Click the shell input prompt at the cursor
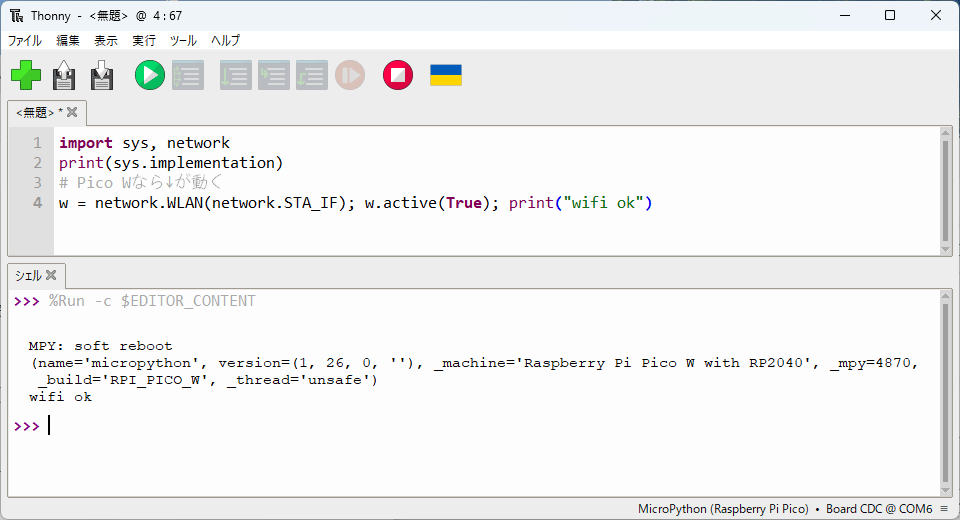The width and height of the screenshot is (960, 520). pyautogui.click(x=50, y=426)
